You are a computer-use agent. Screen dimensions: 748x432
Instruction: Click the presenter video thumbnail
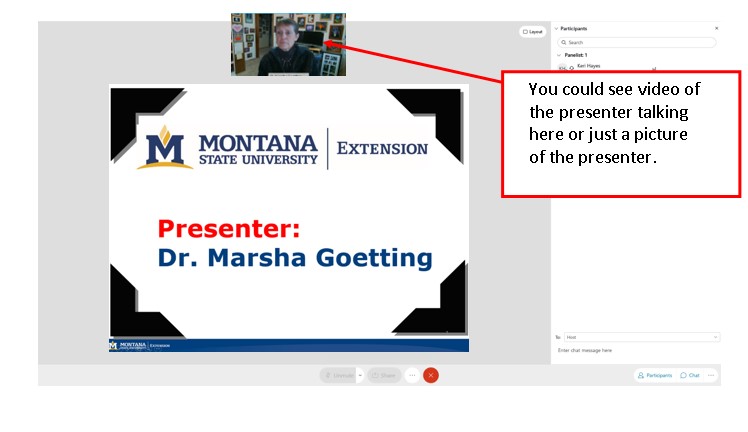(289, 44)
